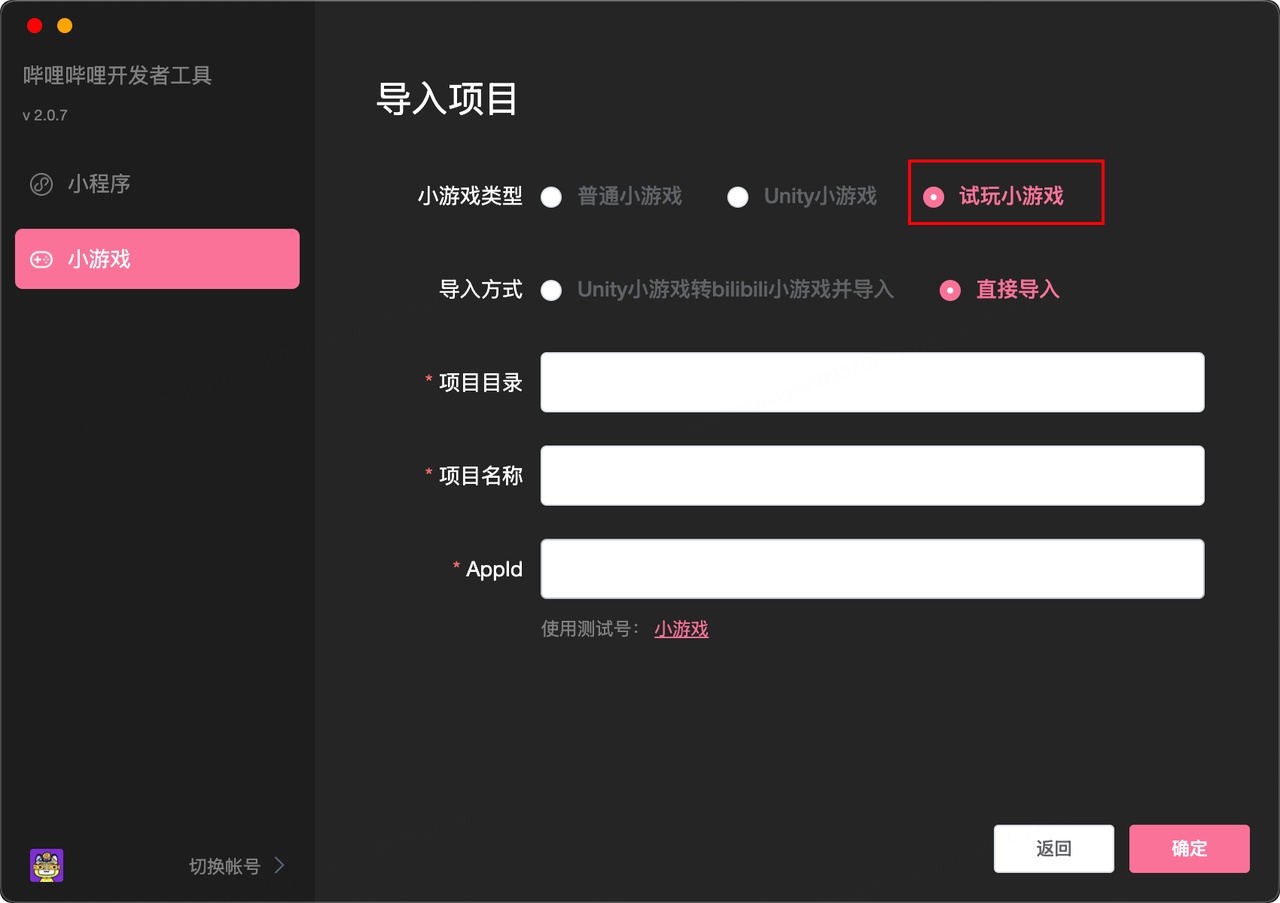1280x903 pixels.
Task: Click into the AppId input box
Action: pyautogui.click(x=872, y=569)
